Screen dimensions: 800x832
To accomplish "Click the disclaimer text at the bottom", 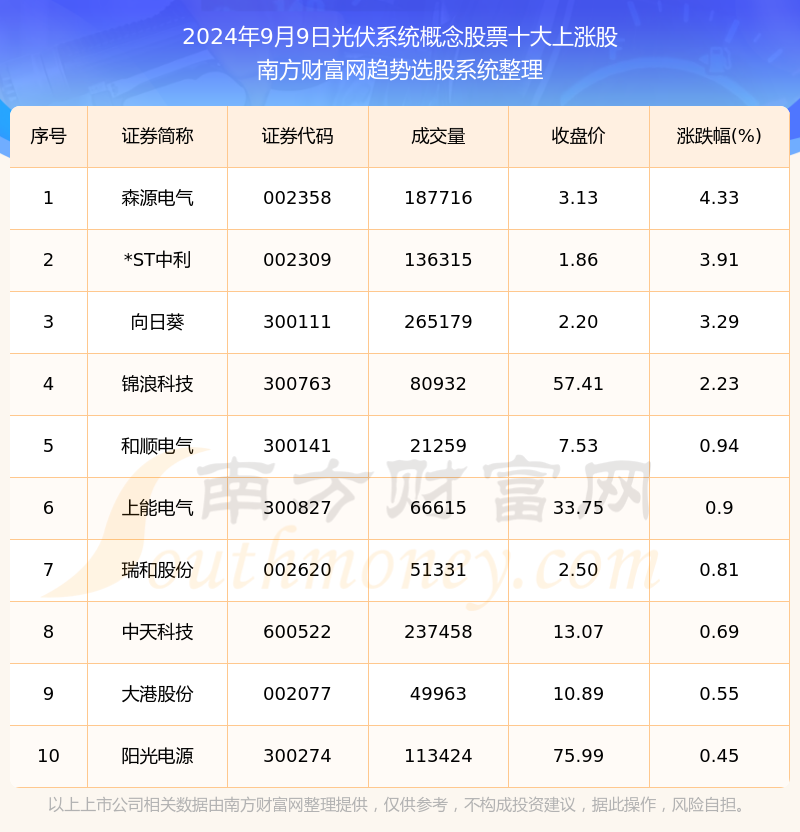I will [397, 805].
